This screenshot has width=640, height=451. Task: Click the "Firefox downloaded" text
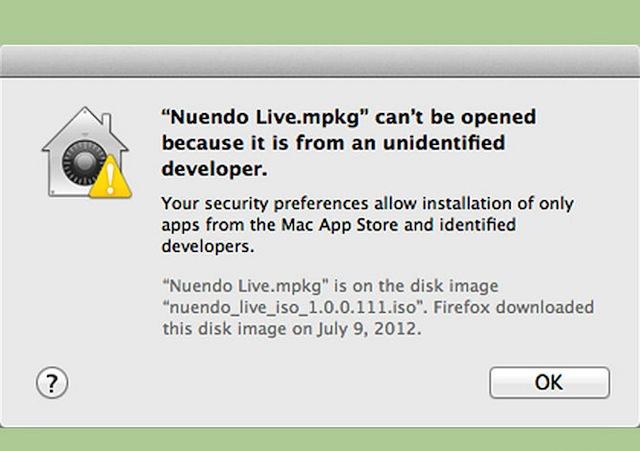click(513, 307)
